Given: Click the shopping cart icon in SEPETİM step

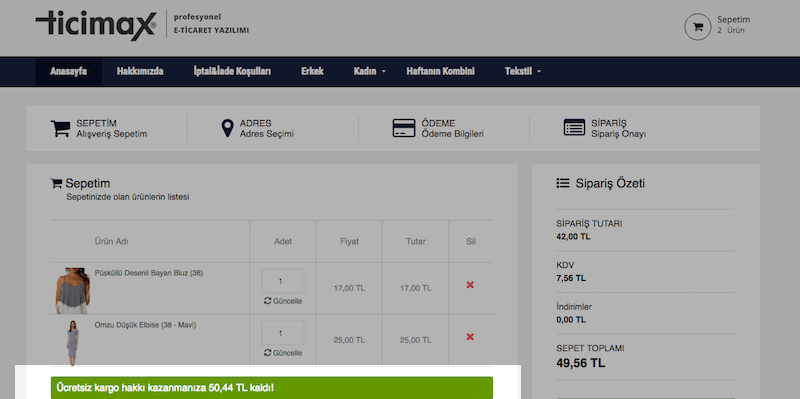Looking at the screenshot, I should 60,129.
